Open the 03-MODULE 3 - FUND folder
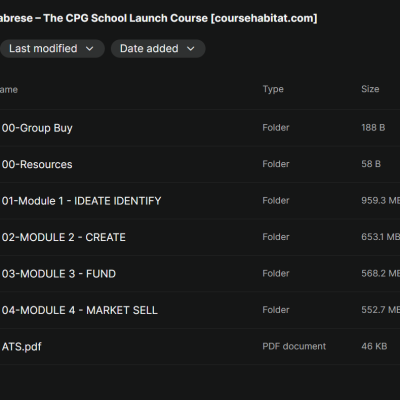 point(59,274)
